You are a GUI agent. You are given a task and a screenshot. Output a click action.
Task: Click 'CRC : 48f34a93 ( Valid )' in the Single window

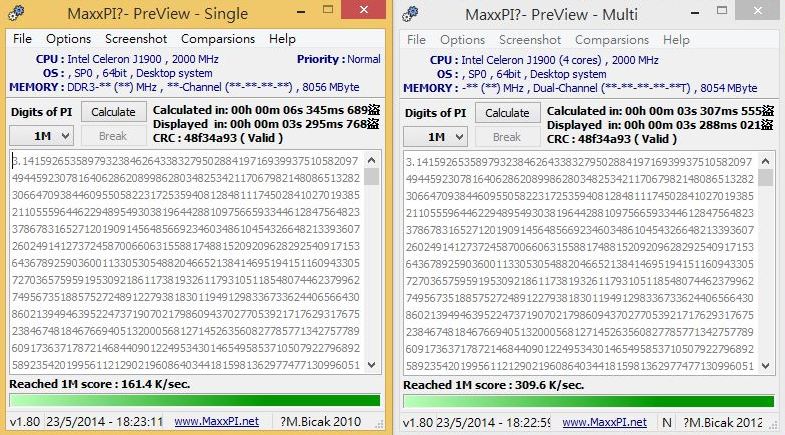point(218,138)
